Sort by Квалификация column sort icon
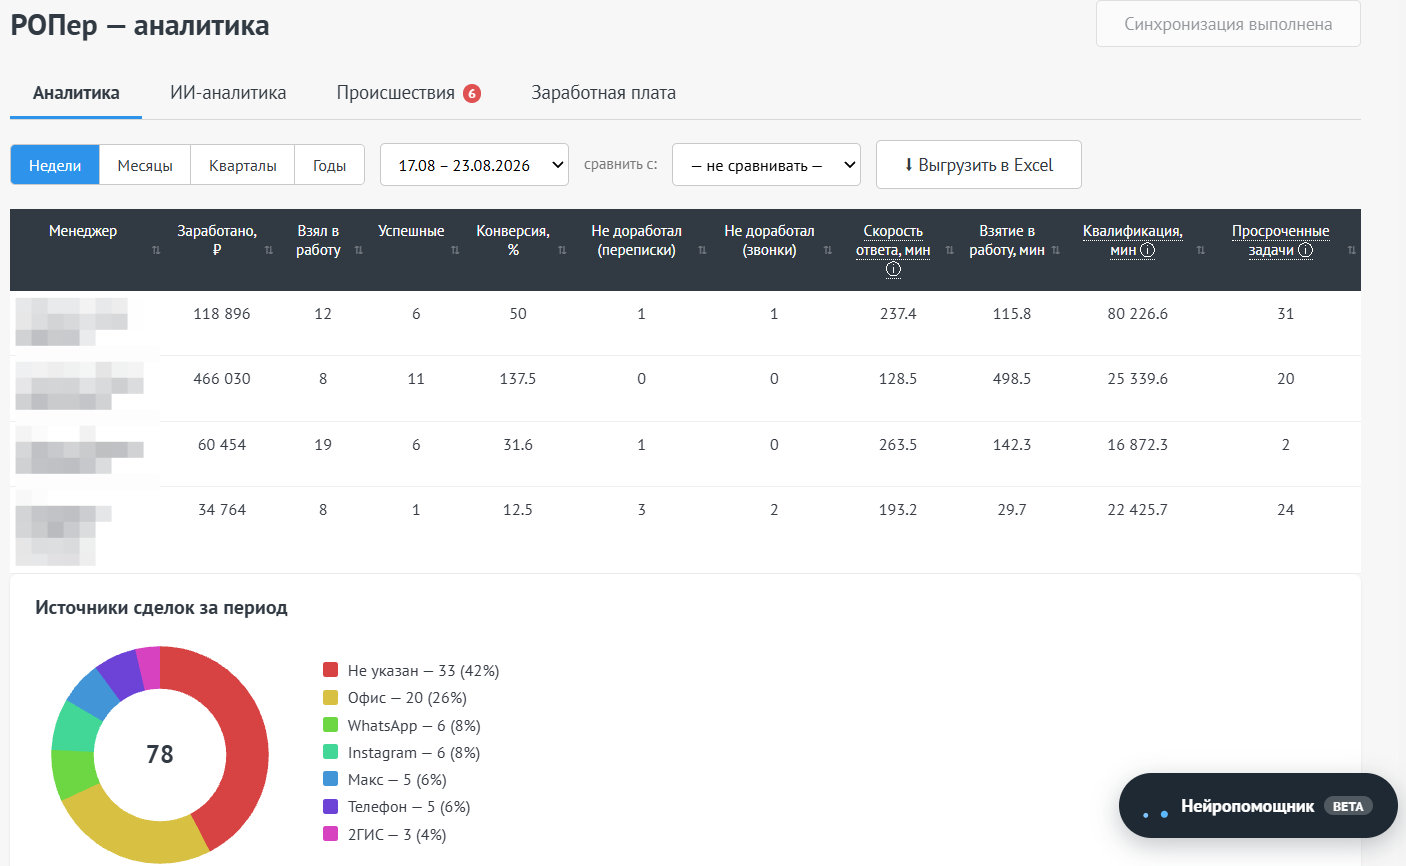The height and width of the screenshot is (866, 1406). 1201,250
